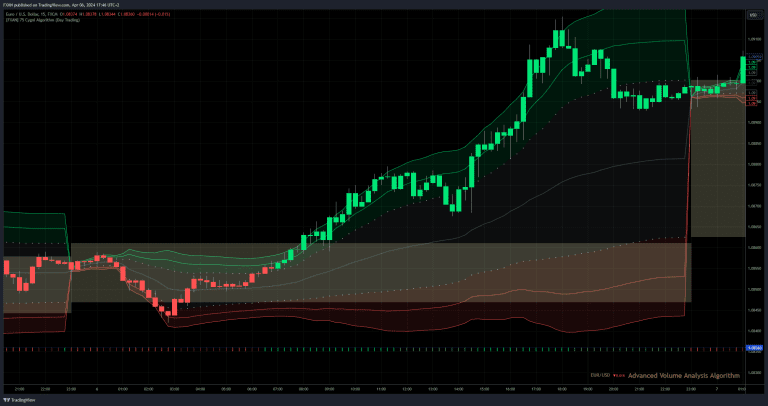Open the USD currency selector on price axis
The width and height of the screenshot is (768, 406).
coord(751,15)
